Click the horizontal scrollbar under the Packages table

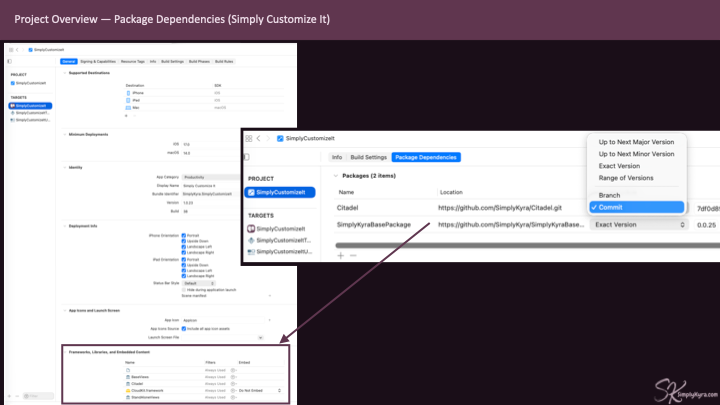(528, 246)
